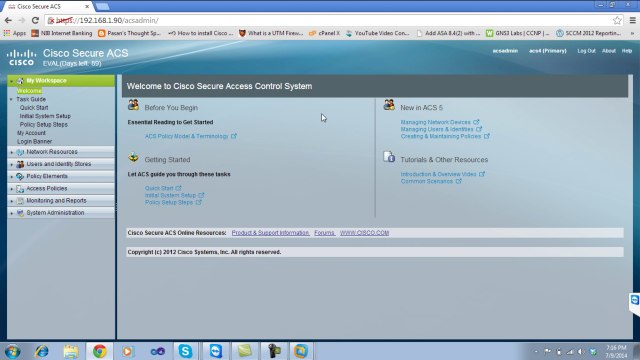This screenshot has width=640, height=360.
Task: Expand the Access Policies arrow
Action: point(11,189)
